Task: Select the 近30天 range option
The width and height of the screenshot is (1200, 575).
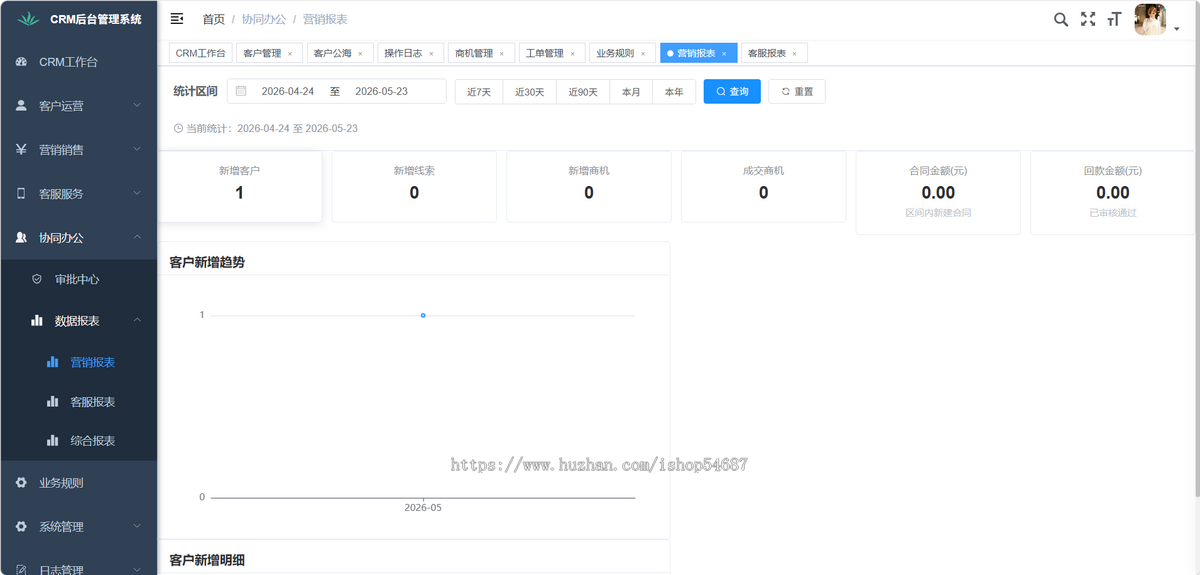Action: click(x=530, y=91)
